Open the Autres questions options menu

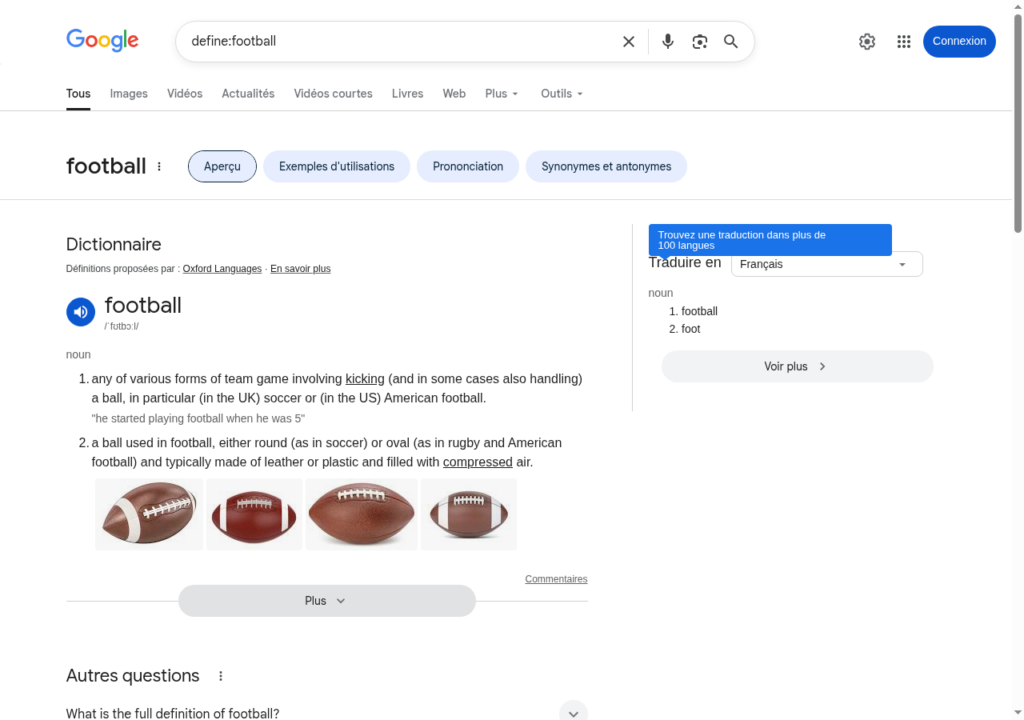click(x=221, y=676)
